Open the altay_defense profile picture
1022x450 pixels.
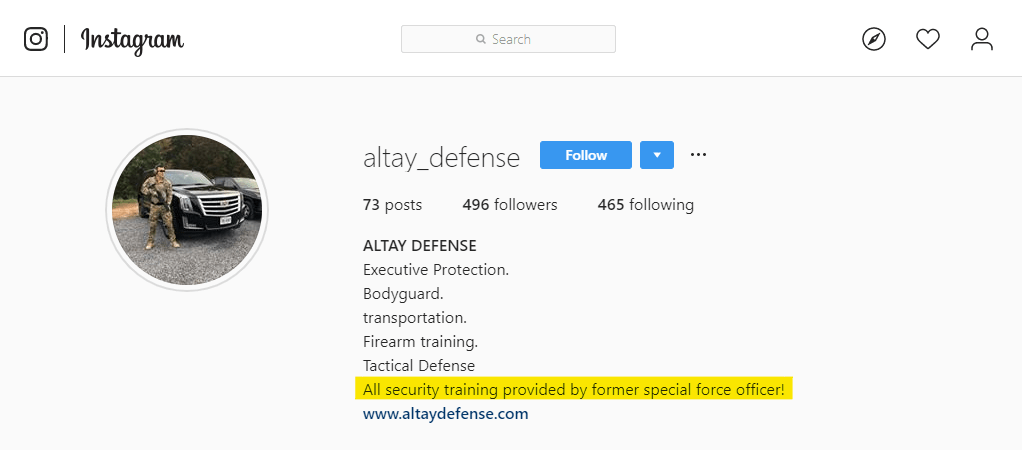(187, 210)
